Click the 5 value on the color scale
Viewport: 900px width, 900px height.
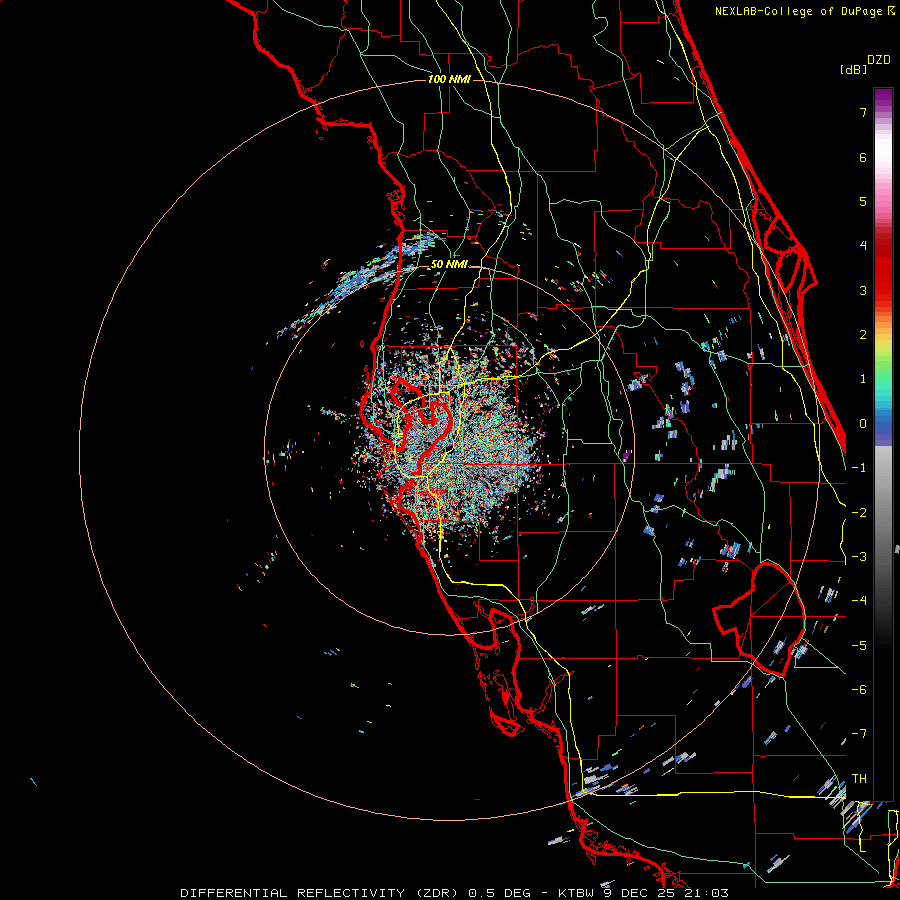click(x=863, y=201)
